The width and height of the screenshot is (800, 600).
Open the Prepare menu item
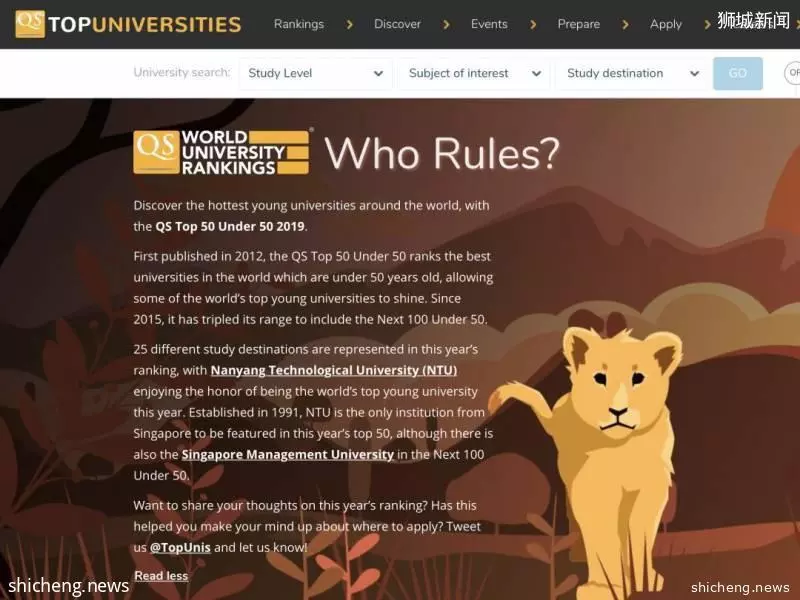click(579, 24)
